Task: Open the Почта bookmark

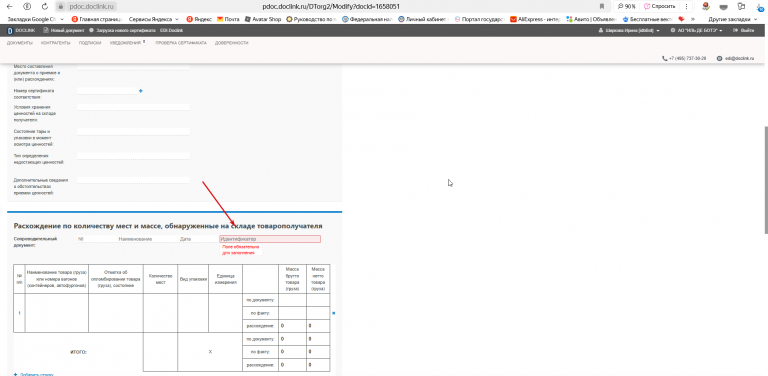Action: click(228, 19)
